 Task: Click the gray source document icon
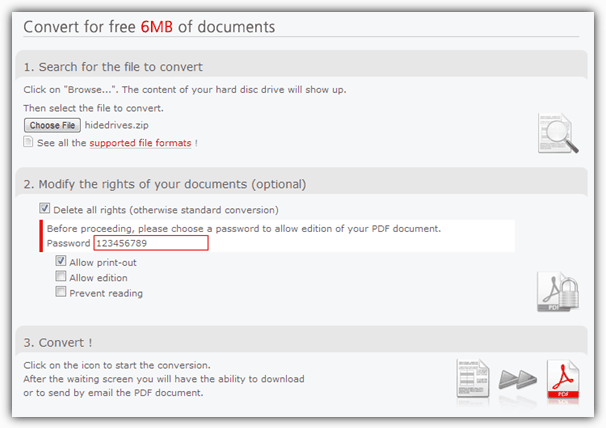point(473,379)
